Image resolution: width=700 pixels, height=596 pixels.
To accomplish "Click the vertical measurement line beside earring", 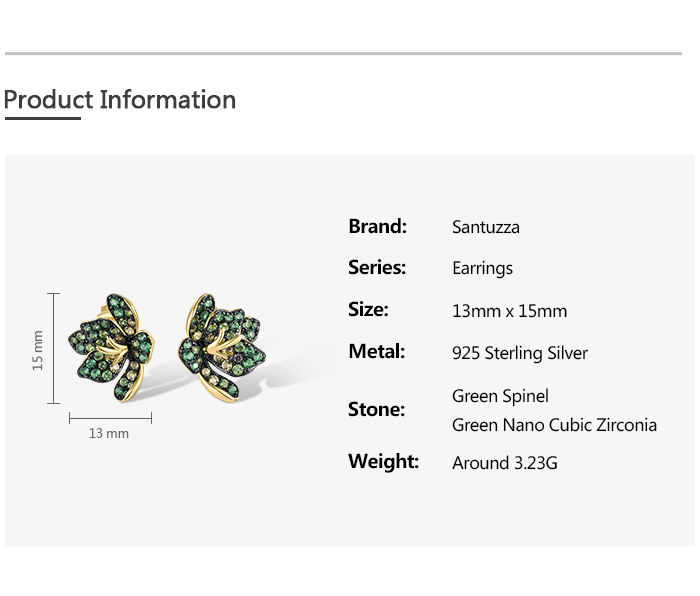I will 54,348.
